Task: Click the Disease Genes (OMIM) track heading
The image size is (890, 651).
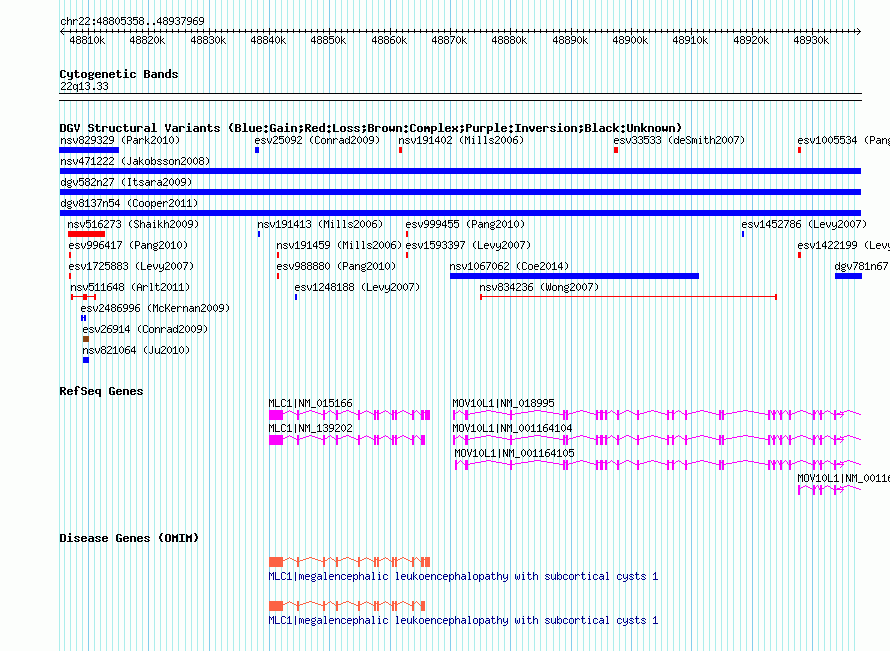Action: click(129, 538)
